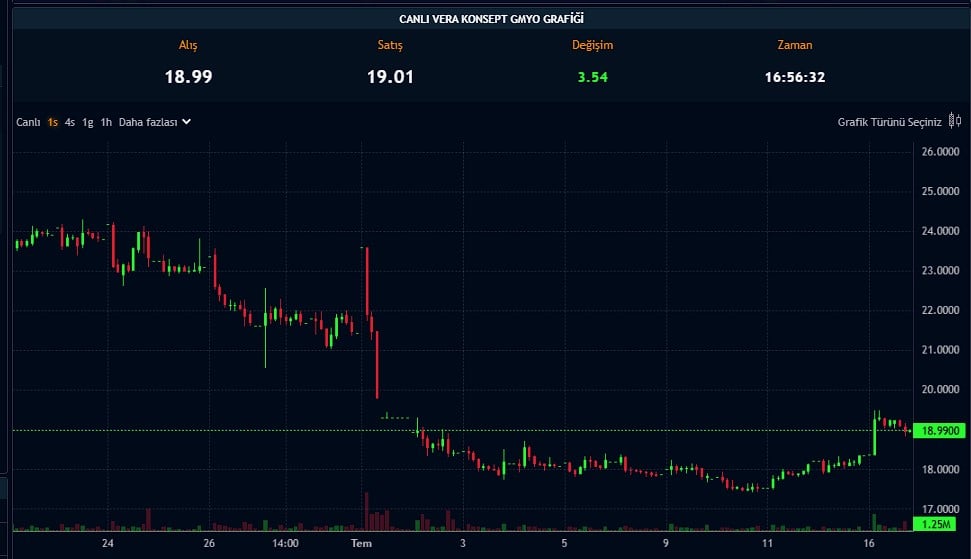Click the candlestick chart type icon
The image size is (971, 559).
pos(954,122)
